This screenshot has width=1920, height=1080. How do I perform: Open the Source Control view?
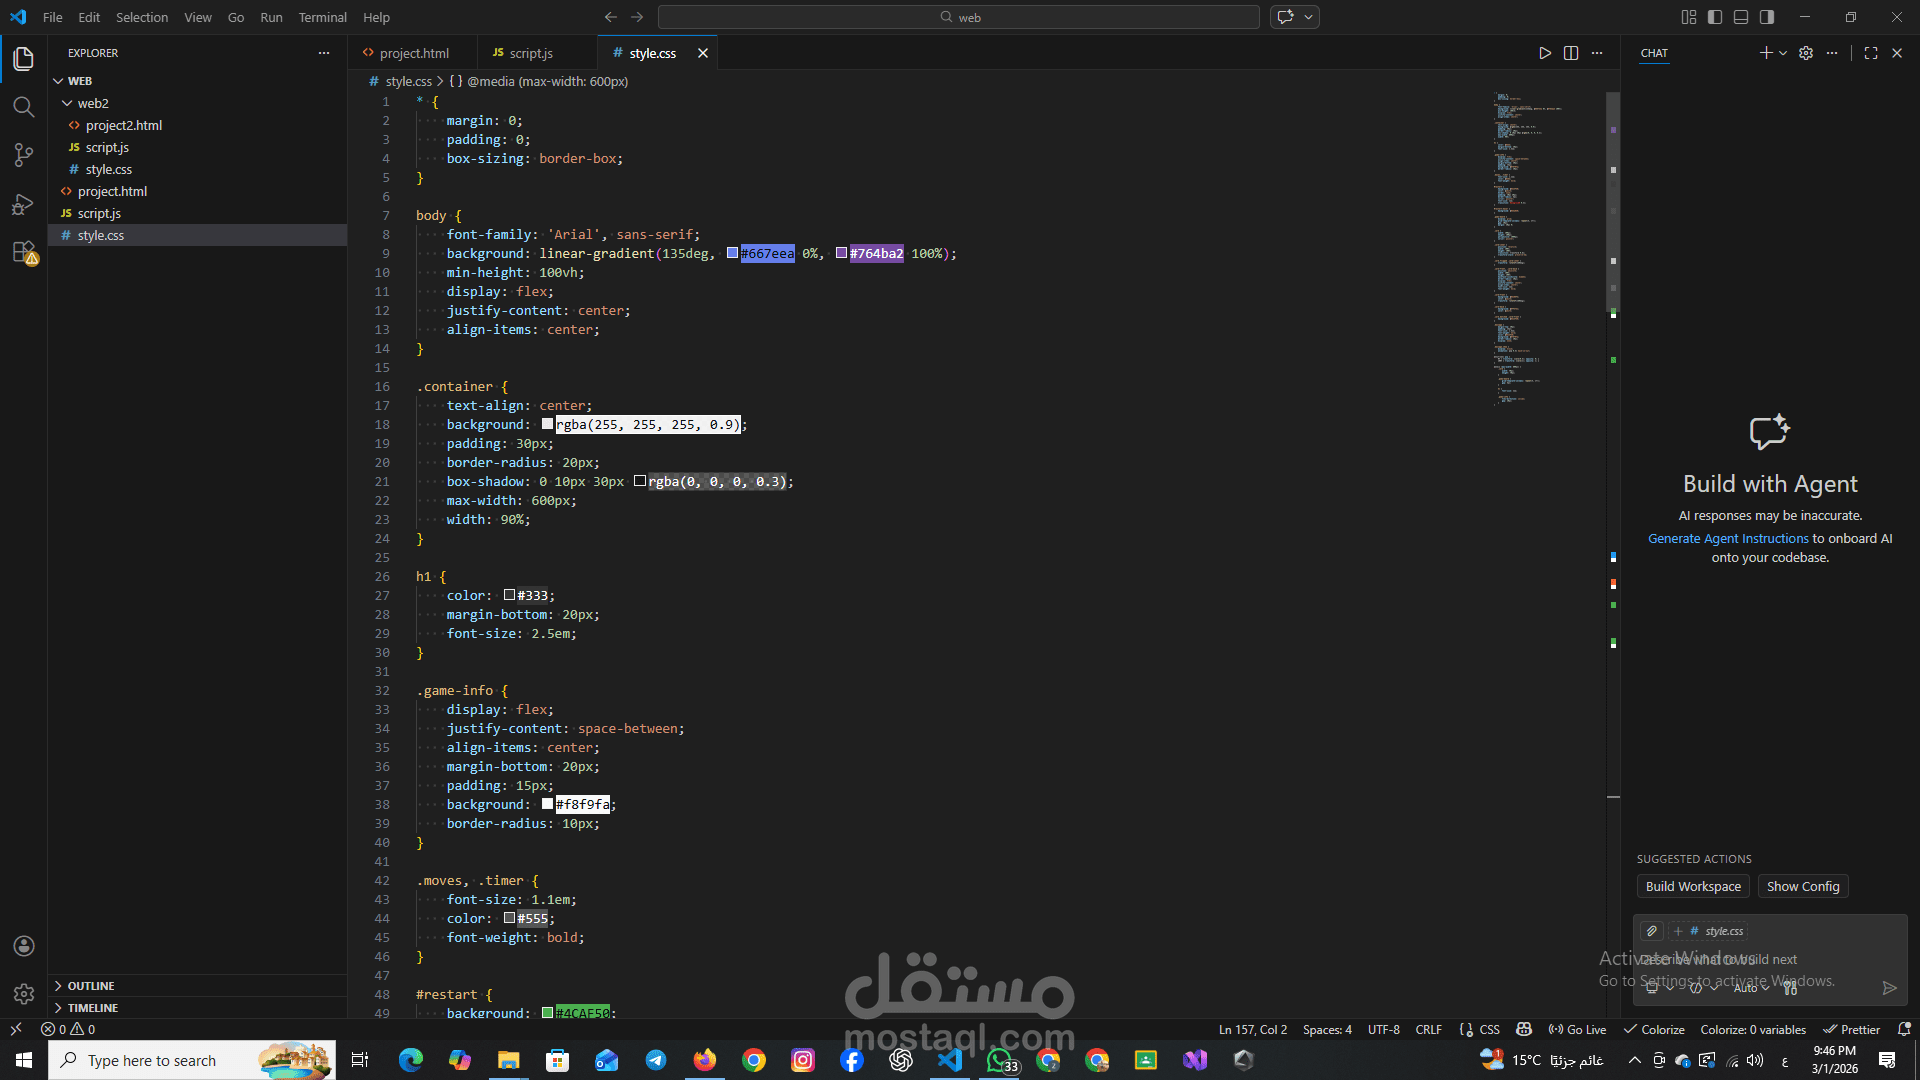coord(23,155)
